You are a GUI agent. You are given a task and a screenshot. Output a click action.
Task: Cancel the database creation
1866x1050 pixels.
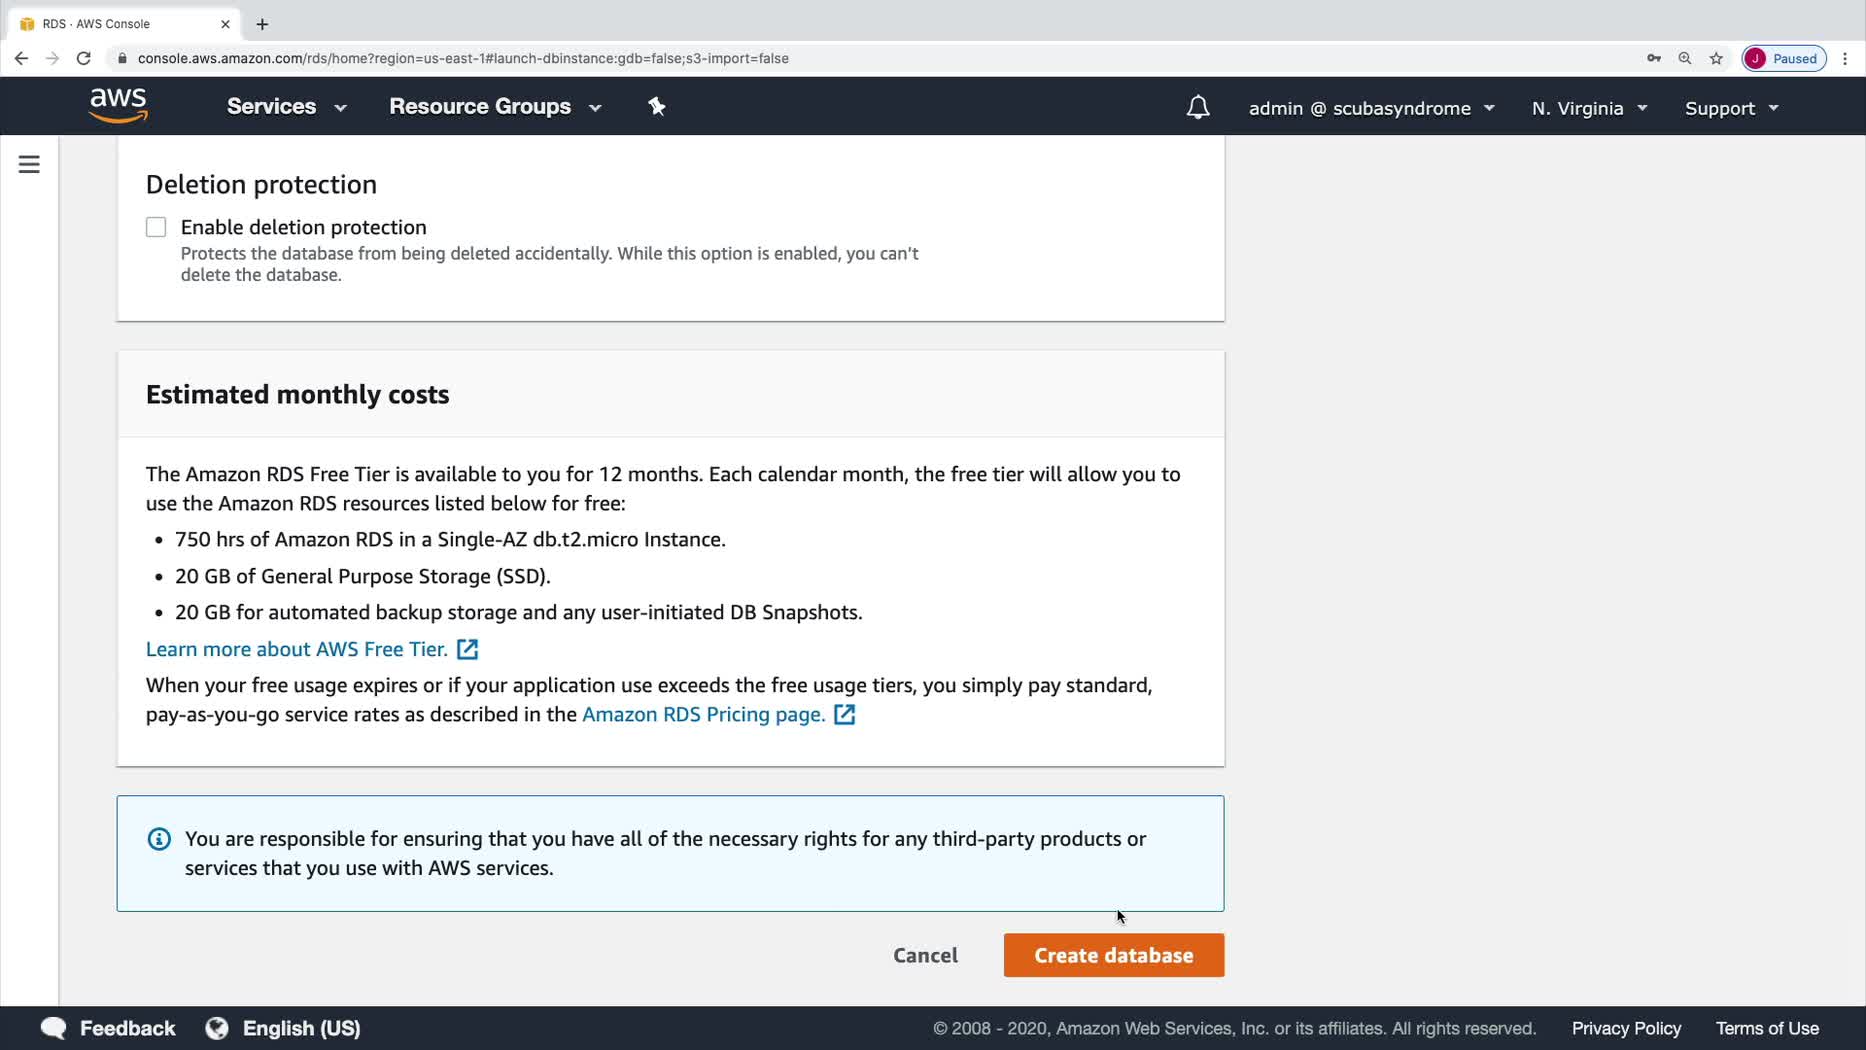click(925, 955)
